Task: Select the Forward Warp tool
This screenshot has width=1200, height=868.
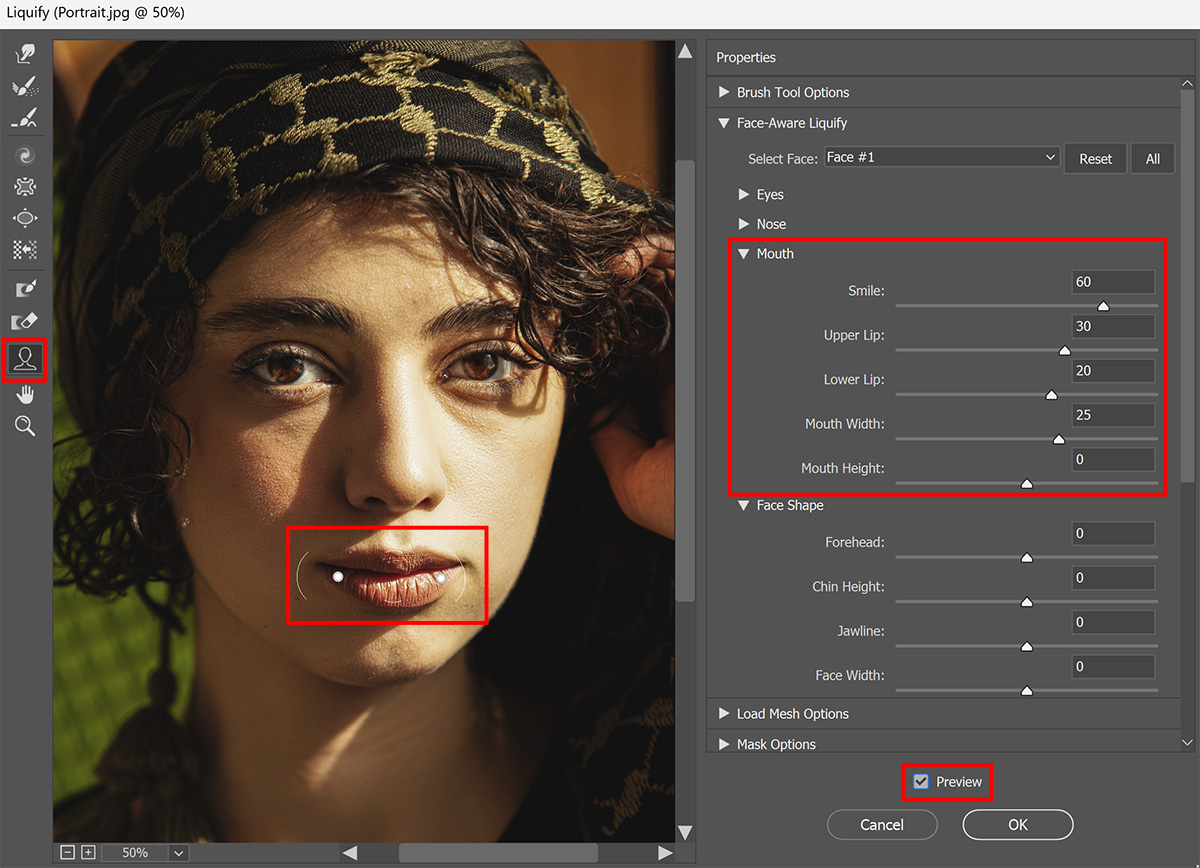Action: [x=25, y=53]
